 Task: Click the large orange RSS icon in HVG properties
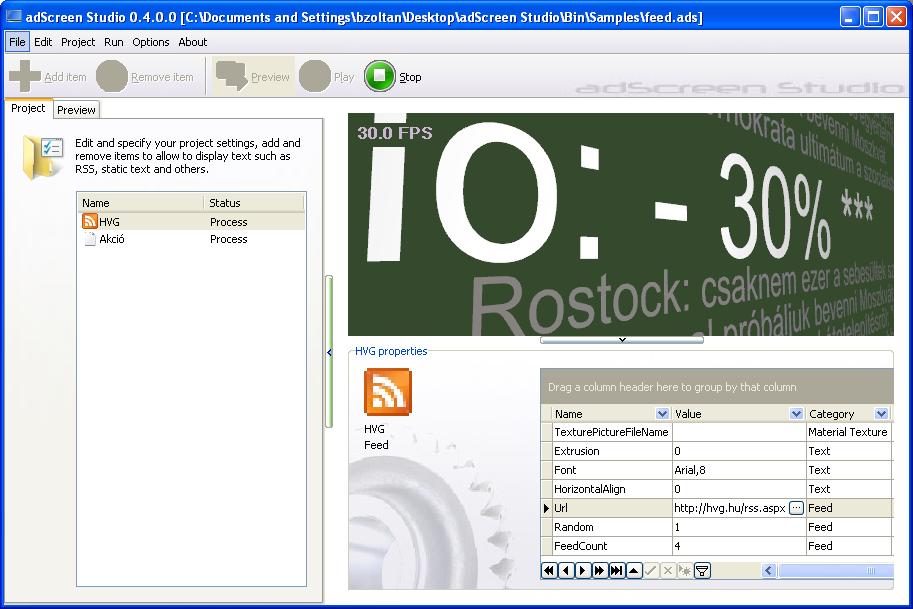388,392
